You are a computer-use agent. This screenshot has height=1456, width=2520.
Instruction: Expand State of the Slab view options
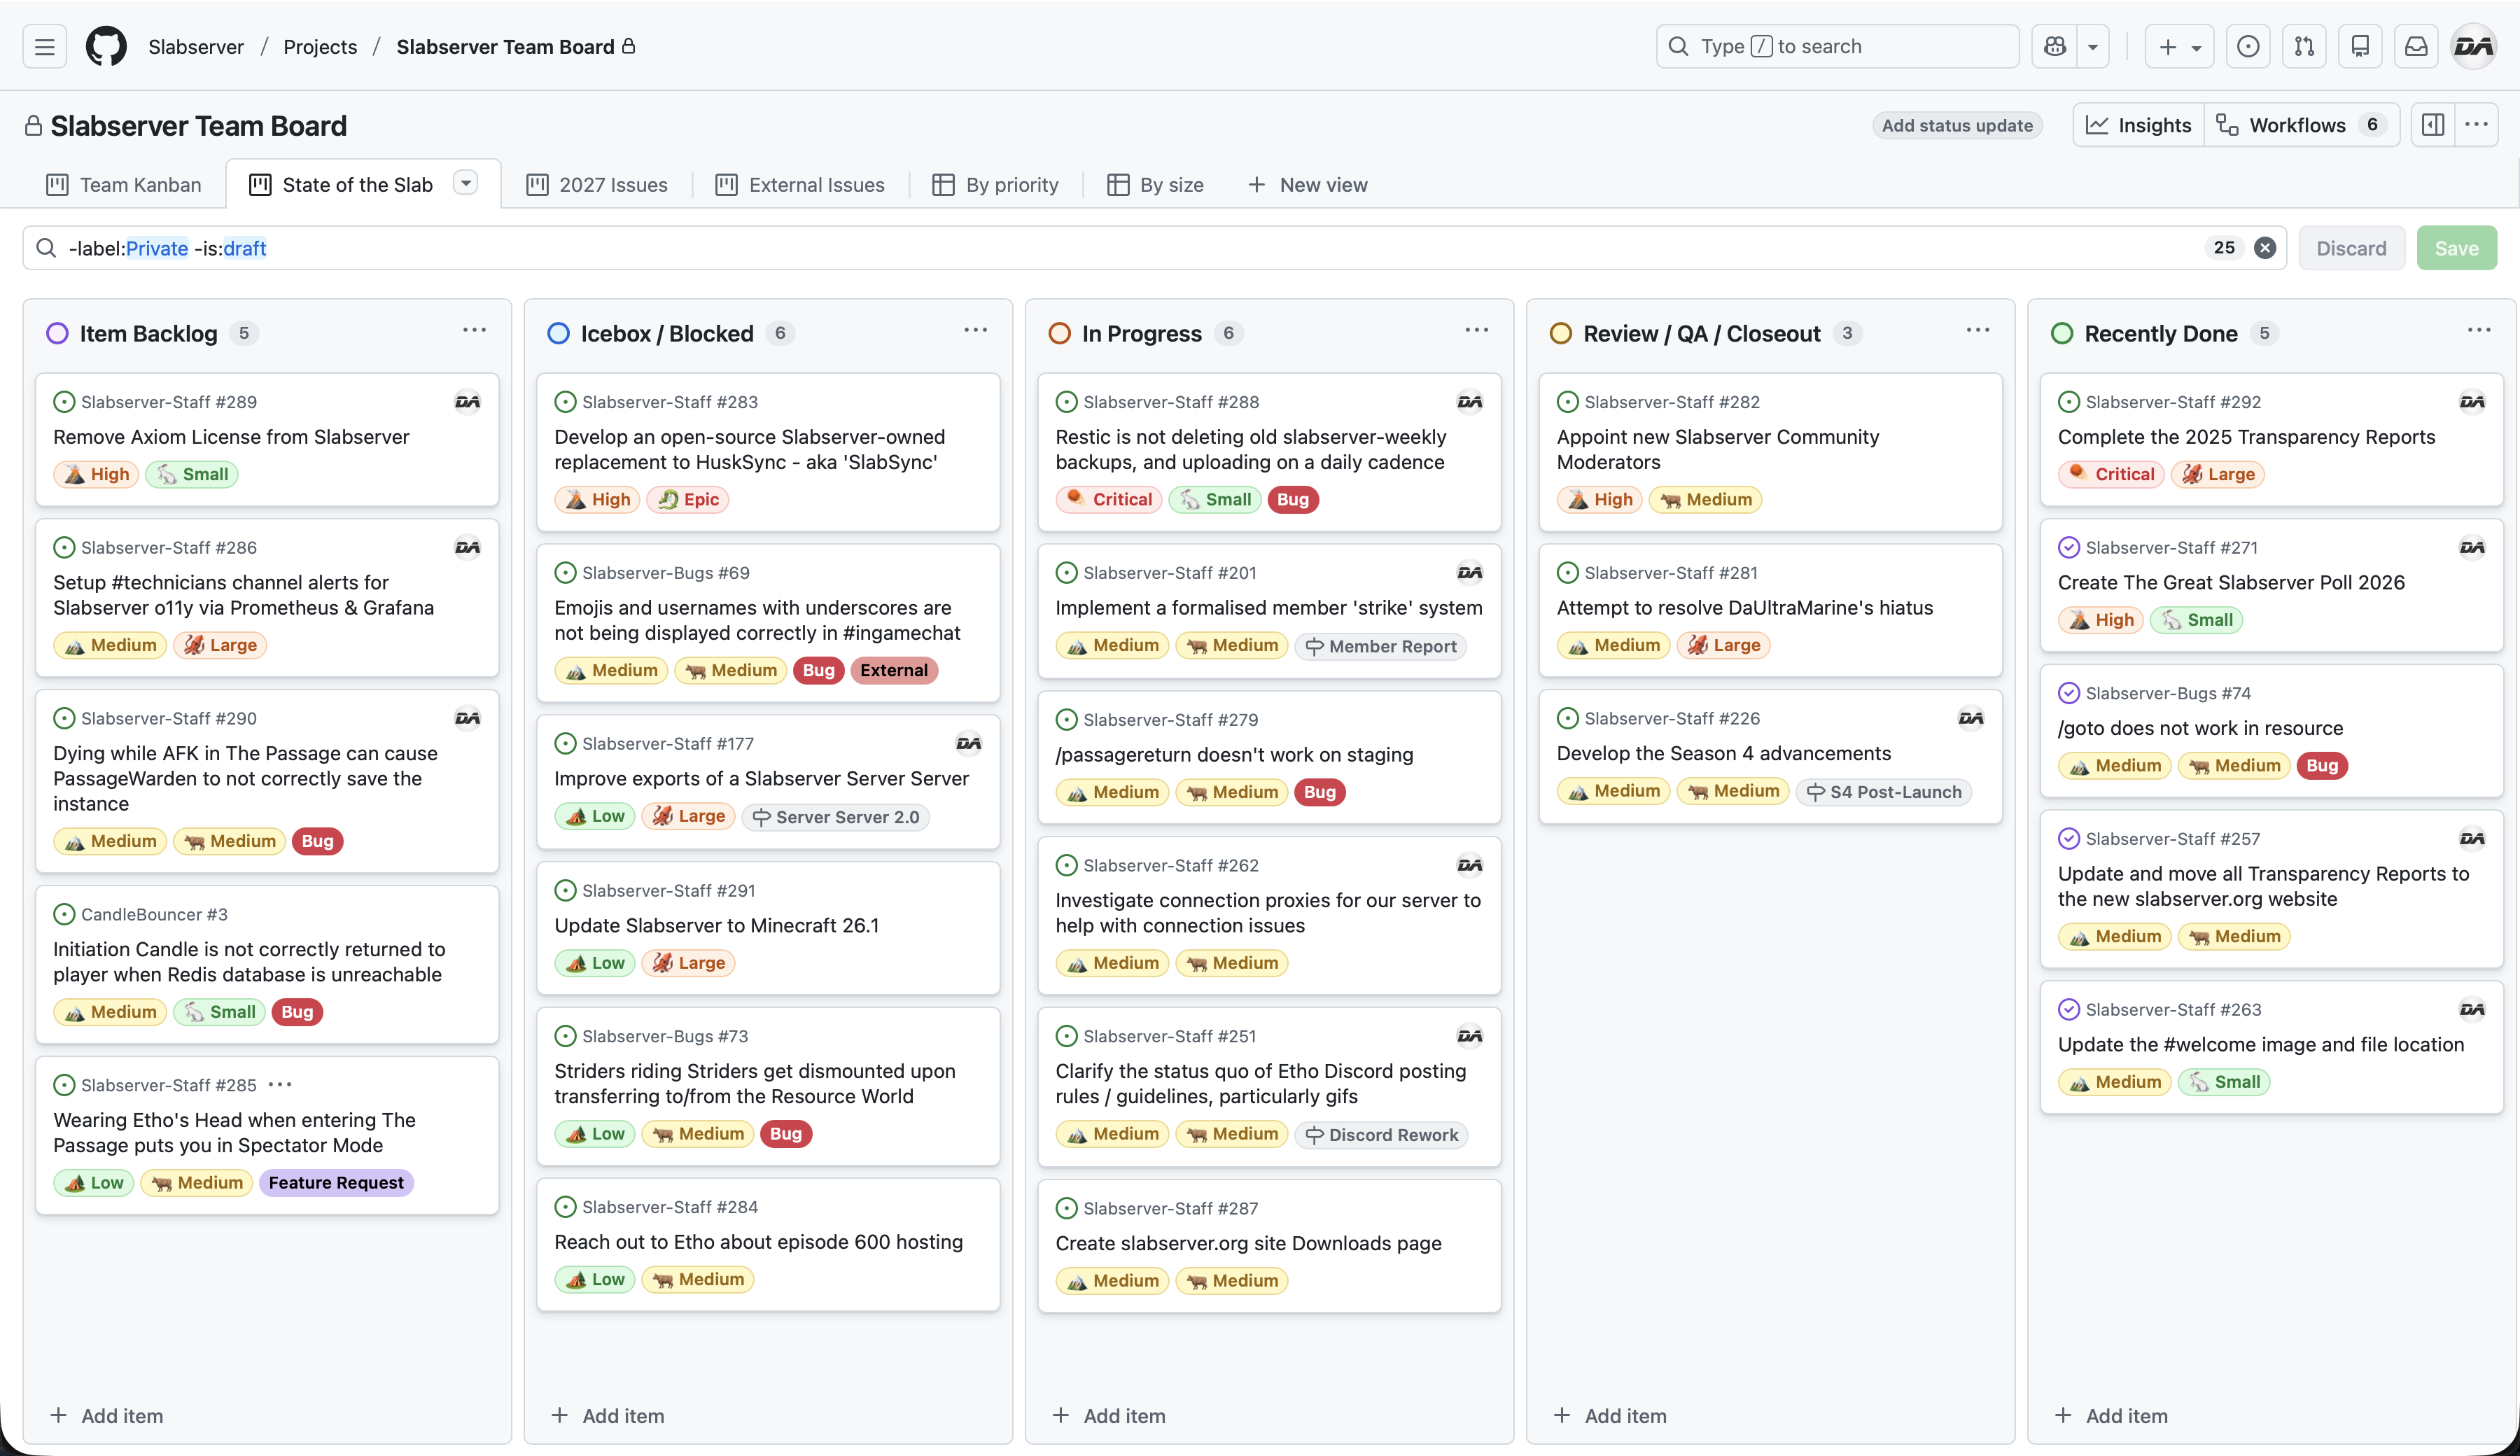point(465,183)
